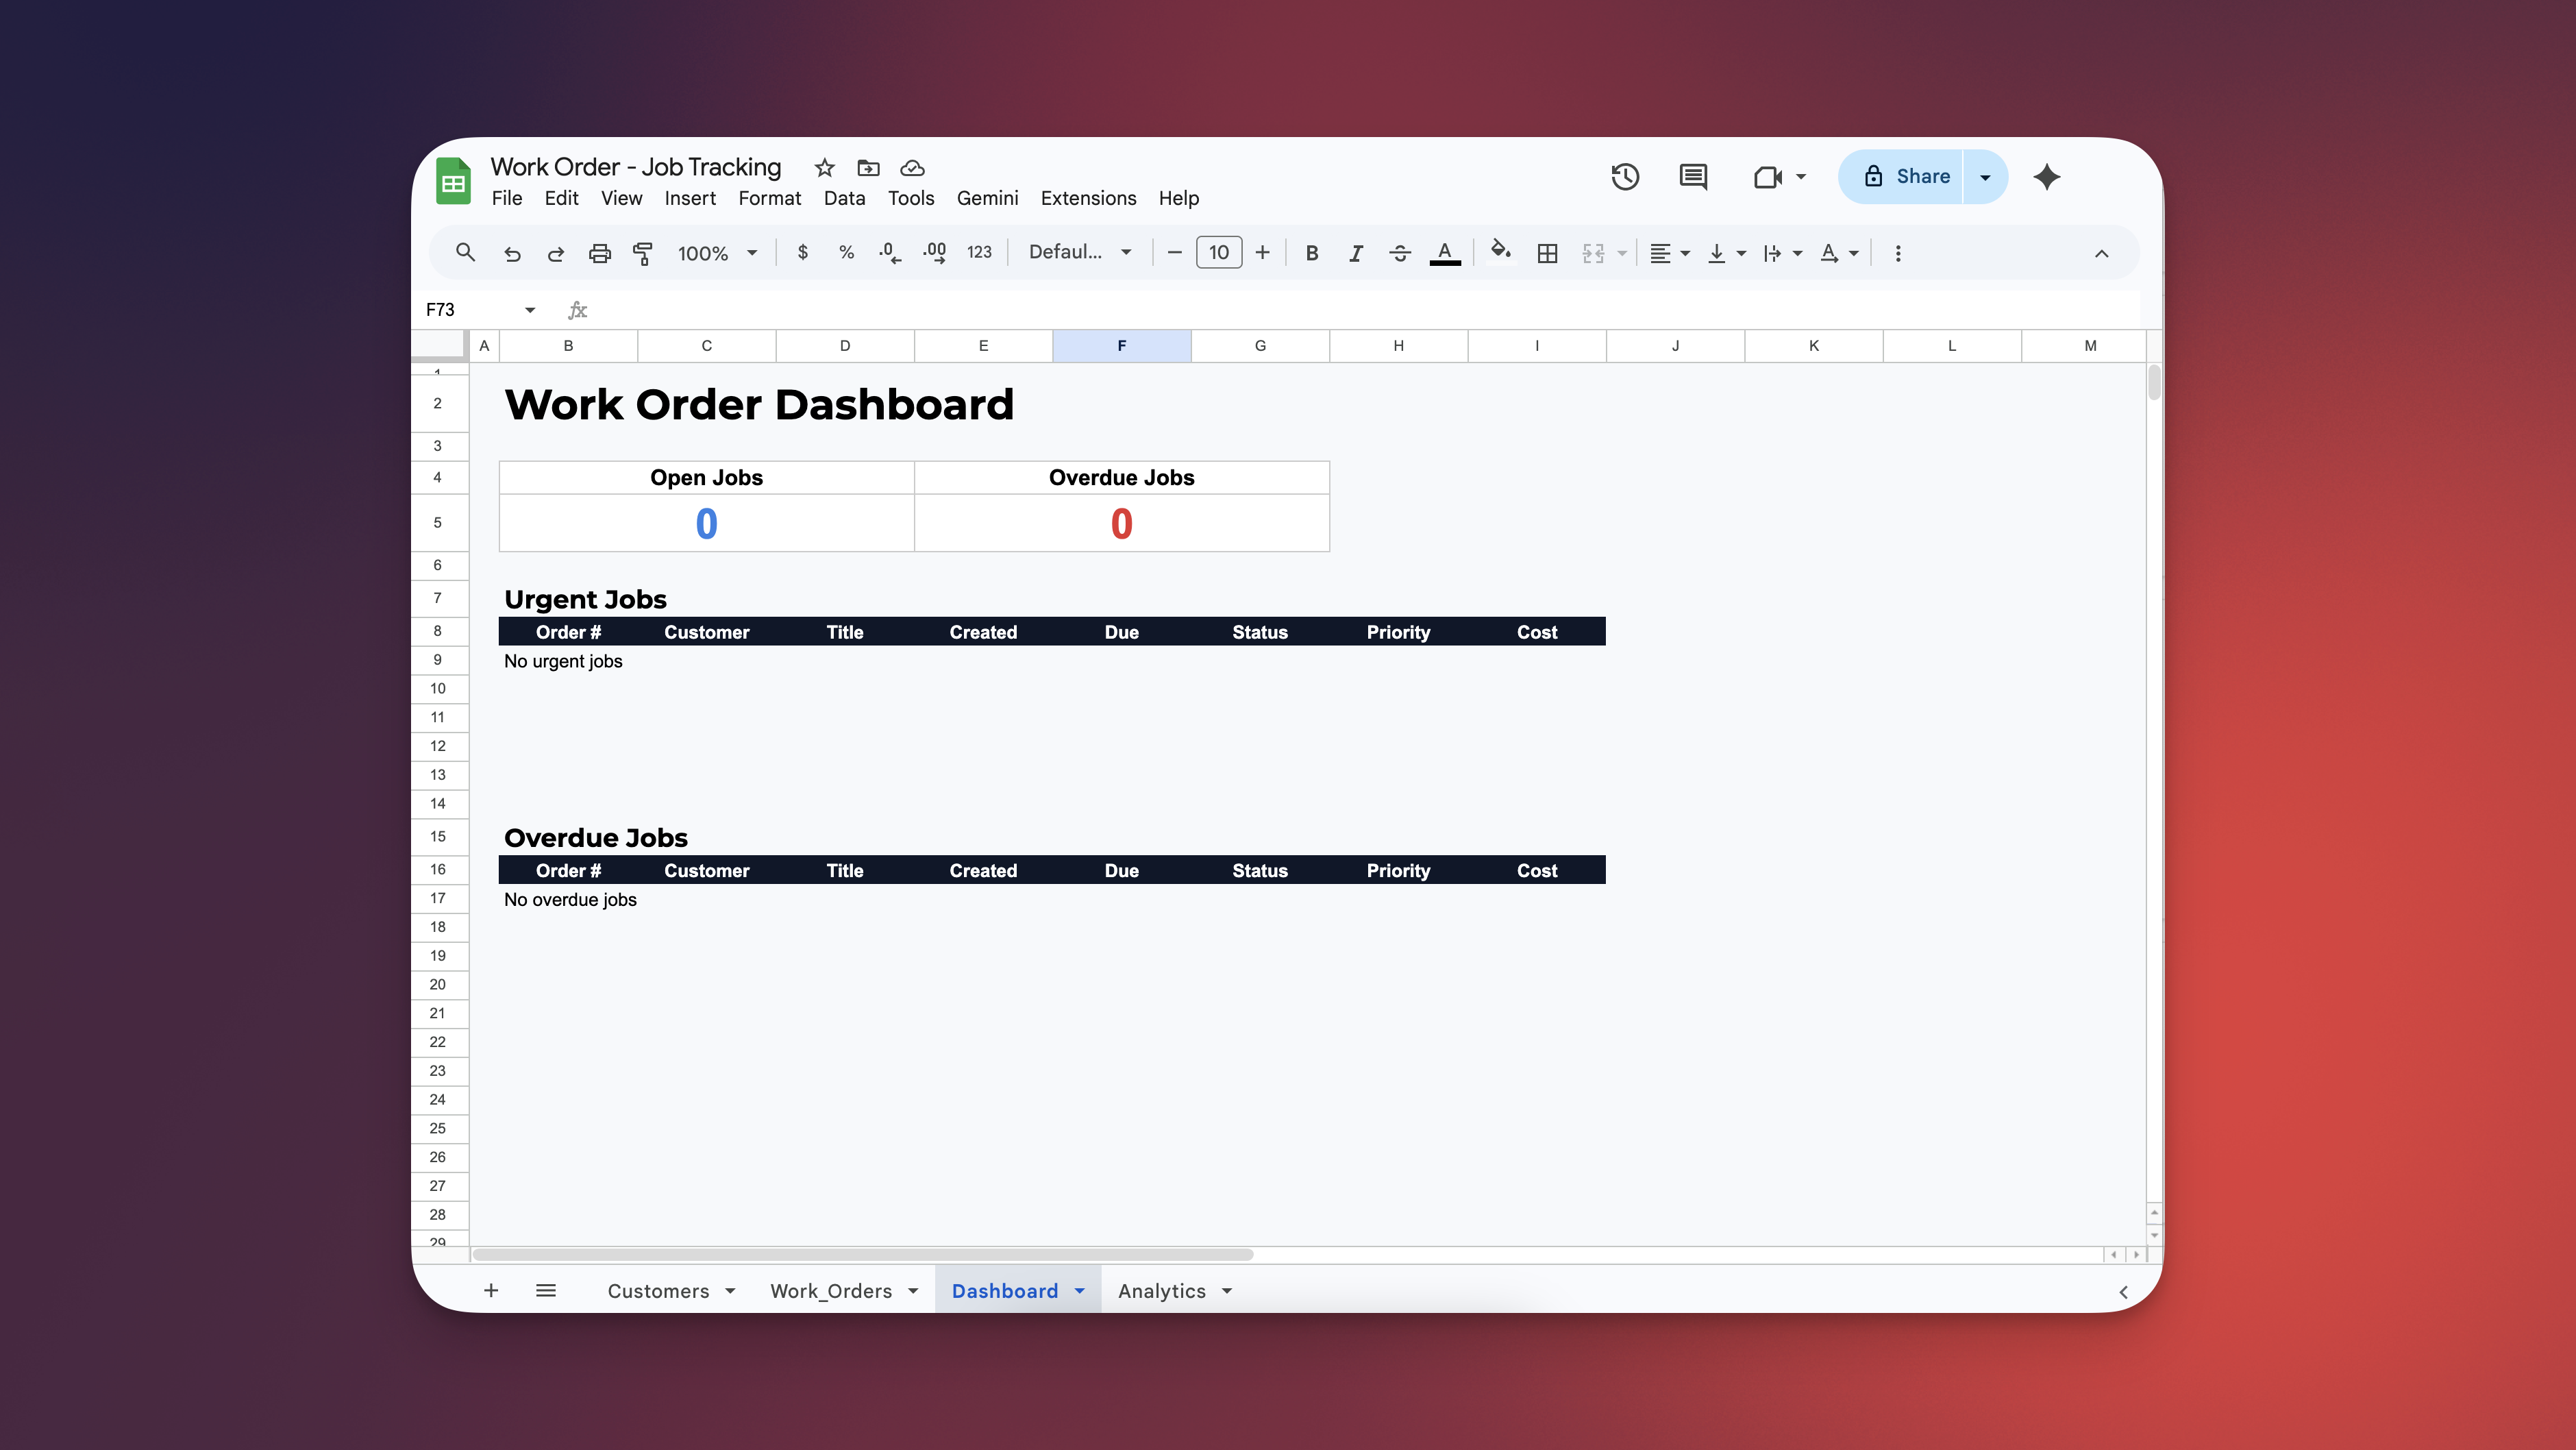Open the Dashboard sheet tab menu
This screenshot has width=2576, height=1450.
pos(1080,1291)
